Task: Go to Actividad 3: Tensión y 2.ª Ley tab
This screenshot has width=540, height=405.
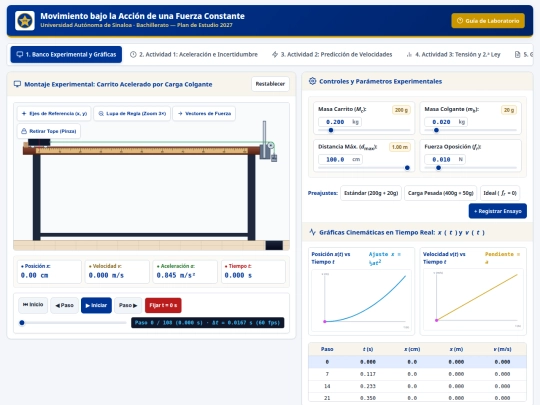Action: coord(454,54)
